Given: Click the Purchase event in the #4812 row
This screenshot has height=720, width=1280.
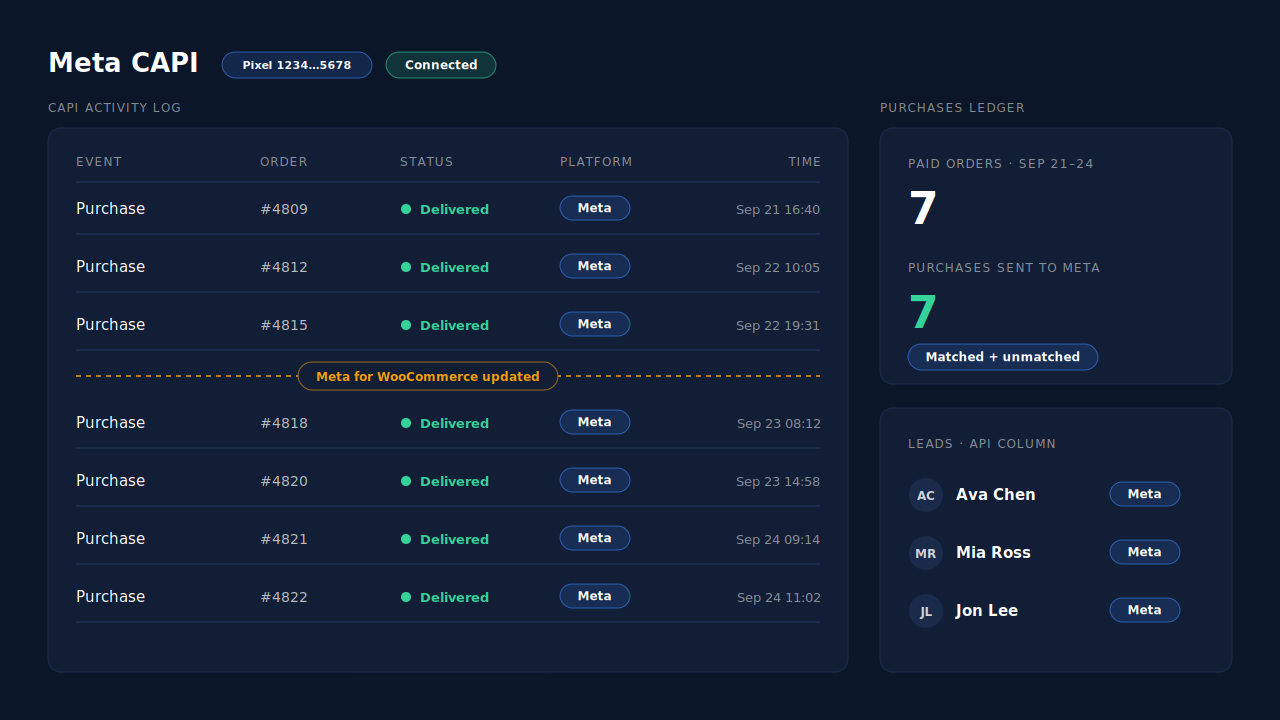Looking at the screenshot, I should [111, 267].
